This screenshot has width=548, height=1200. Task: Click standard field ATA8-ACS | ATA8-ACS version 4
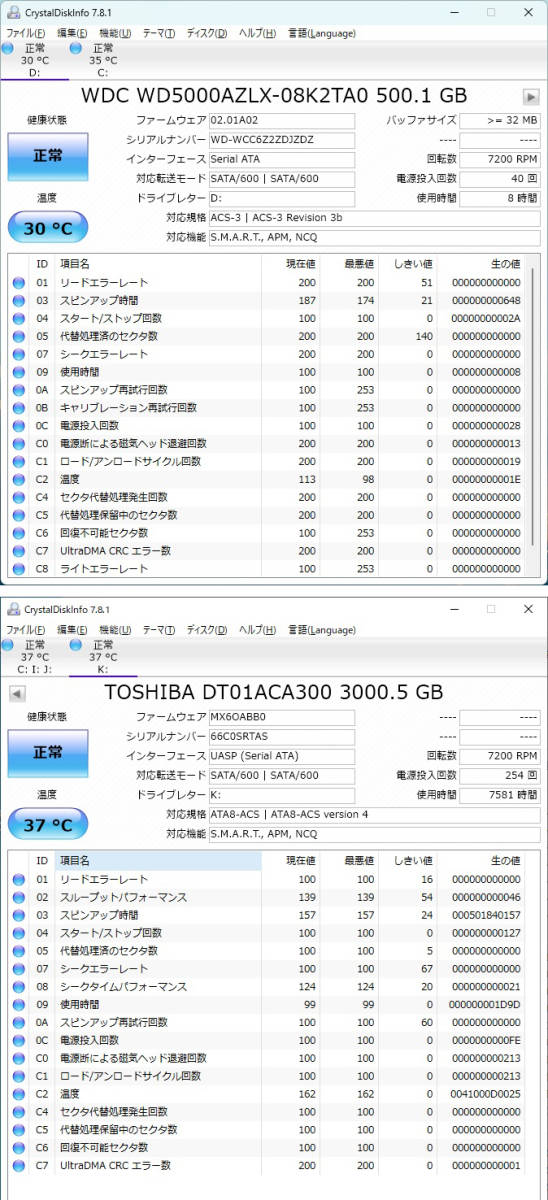[x=374, y=814]
